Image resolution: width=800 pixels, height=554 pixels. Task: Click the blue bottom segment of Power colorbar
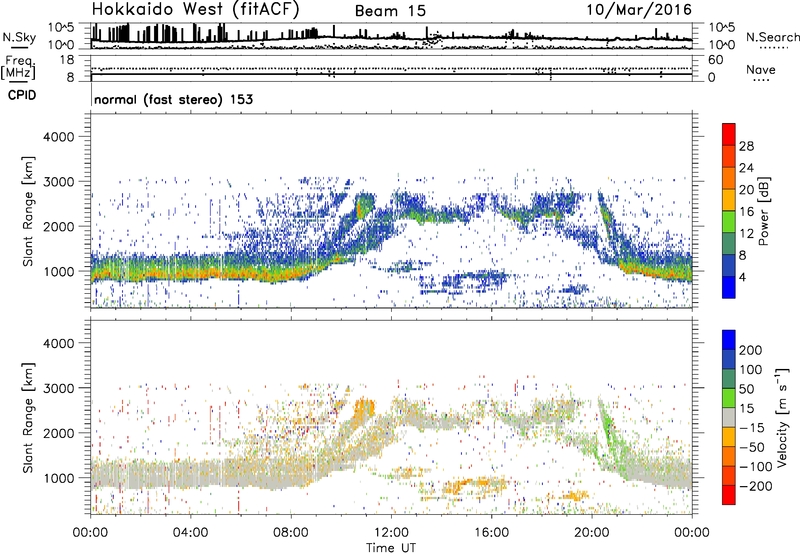(x=729, y=287)
